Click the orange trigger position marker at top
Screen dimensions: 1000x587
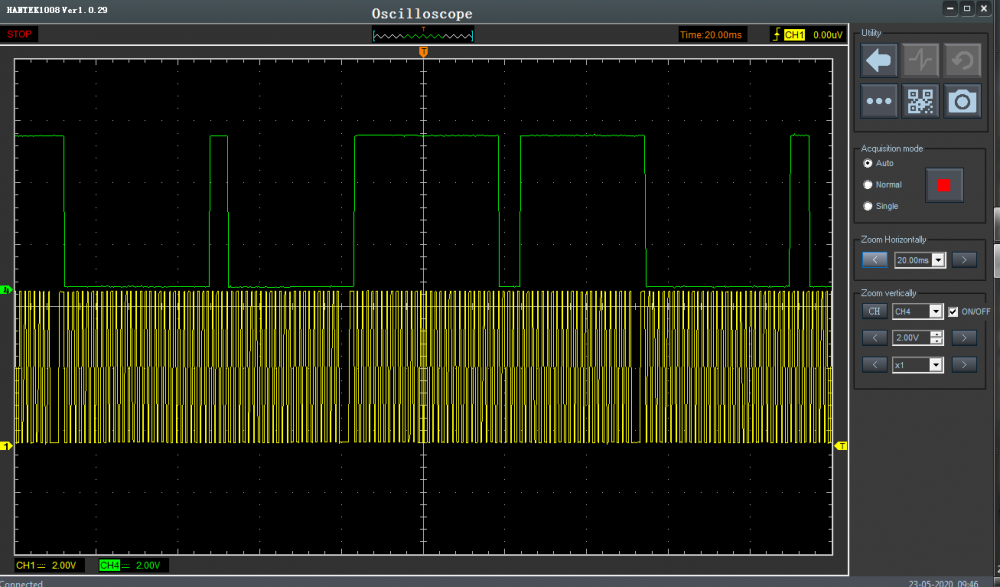tap(424, 51)
